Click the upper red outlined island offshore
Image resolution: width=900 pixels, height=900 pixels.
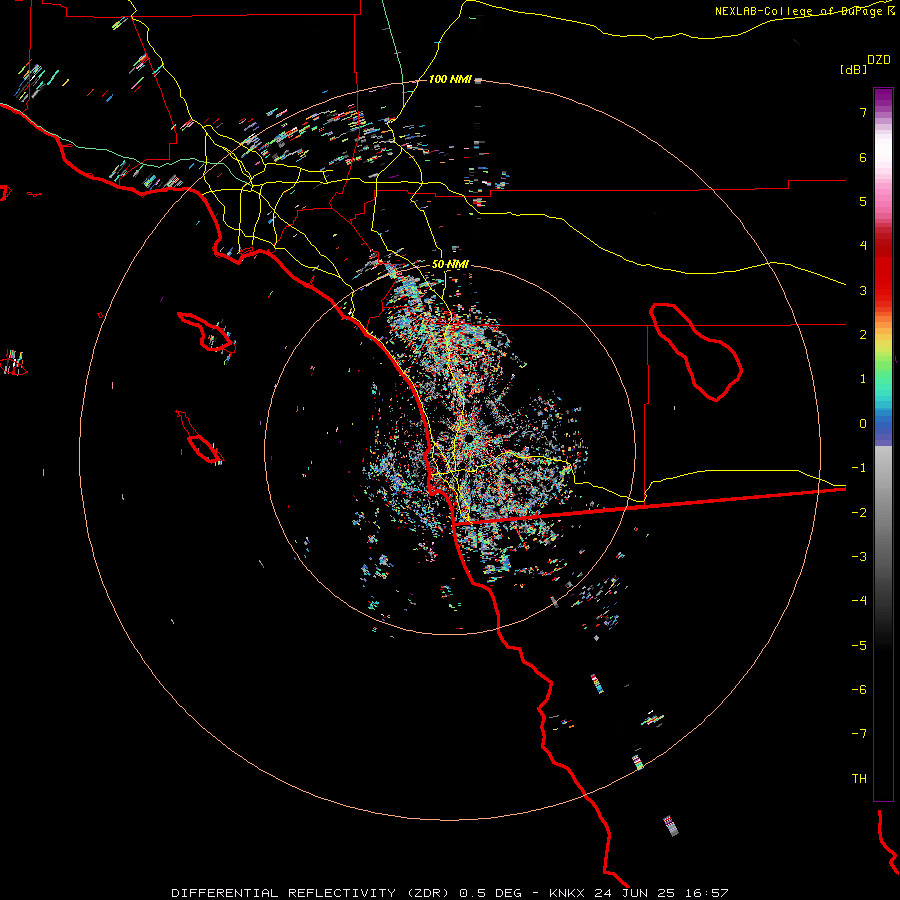pyautogui.click(x=206, y=332)
